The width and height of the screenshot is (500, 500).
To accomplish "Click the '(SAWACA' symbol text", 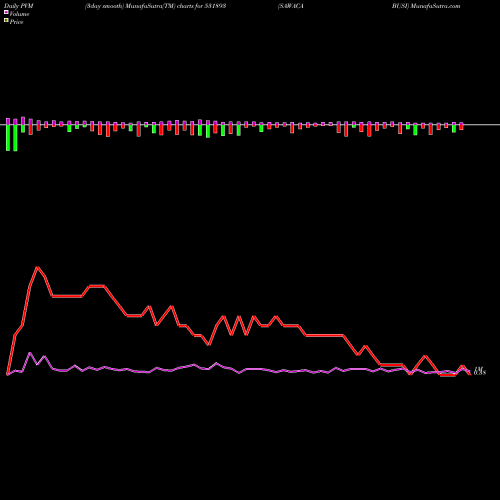I will 290,6.
